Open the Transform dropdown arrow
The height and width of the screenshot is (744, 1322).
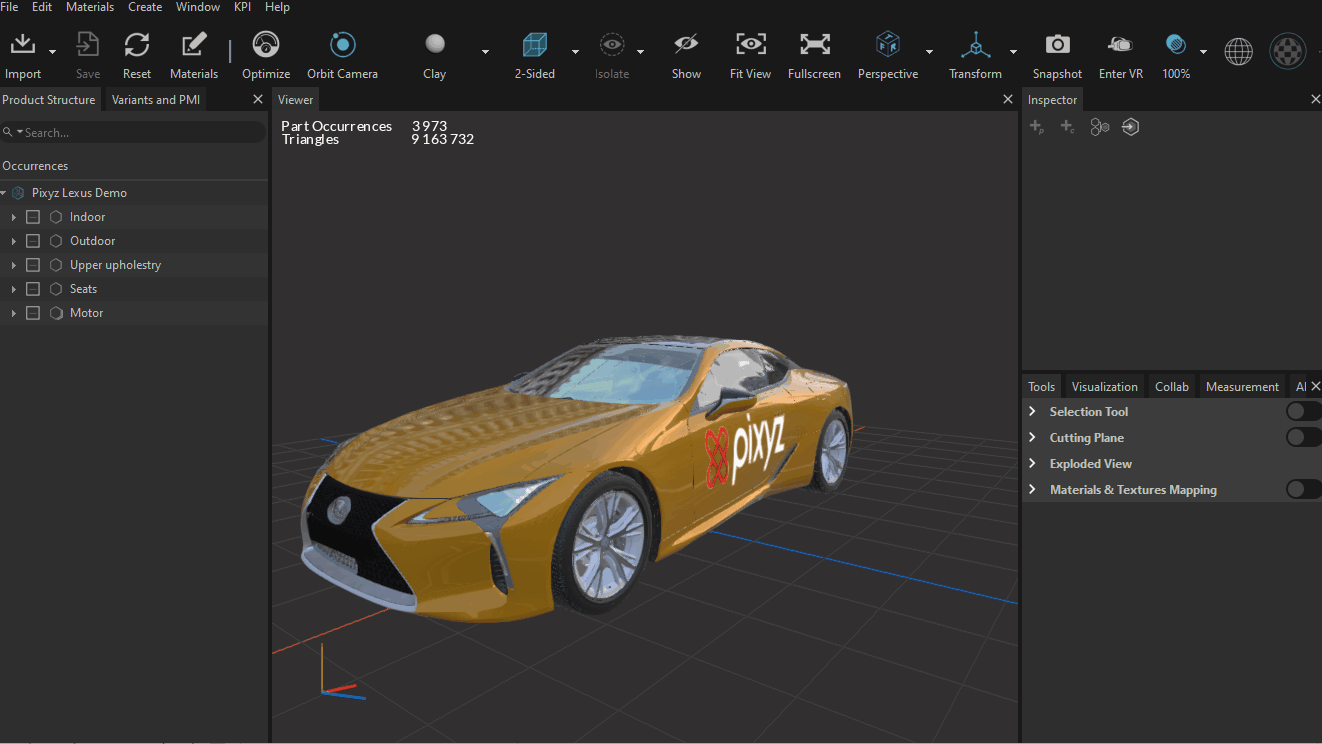click(1013, 51)
